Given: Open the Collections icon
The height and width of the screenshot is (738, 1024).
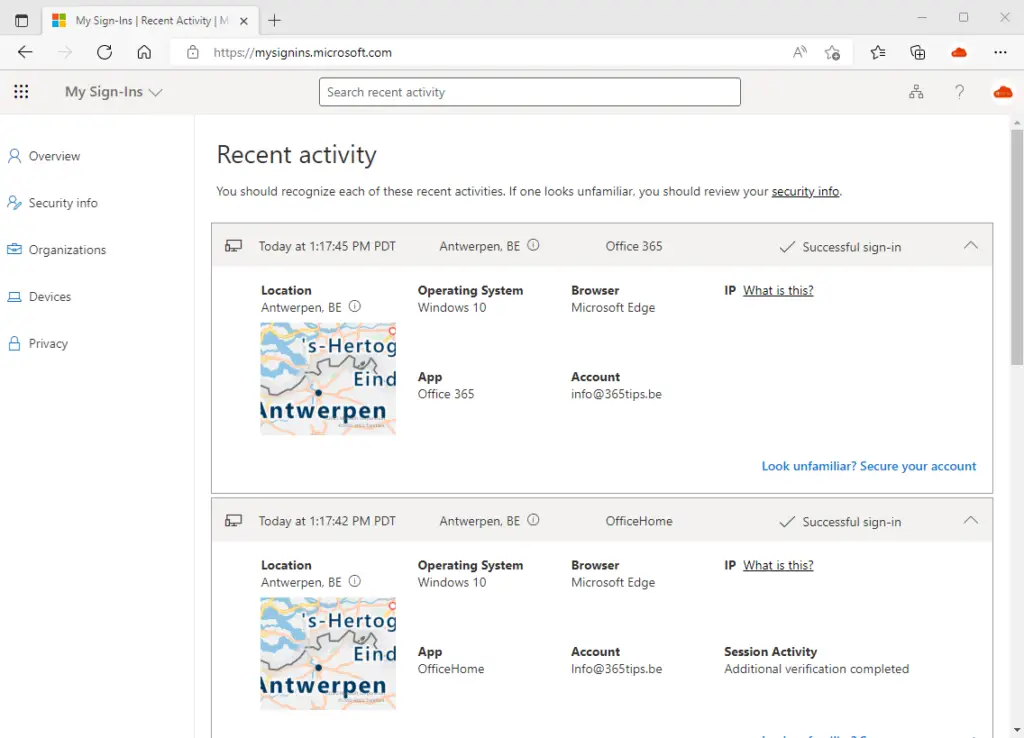Looking at the screenshot, I should (x=918, y=52).
